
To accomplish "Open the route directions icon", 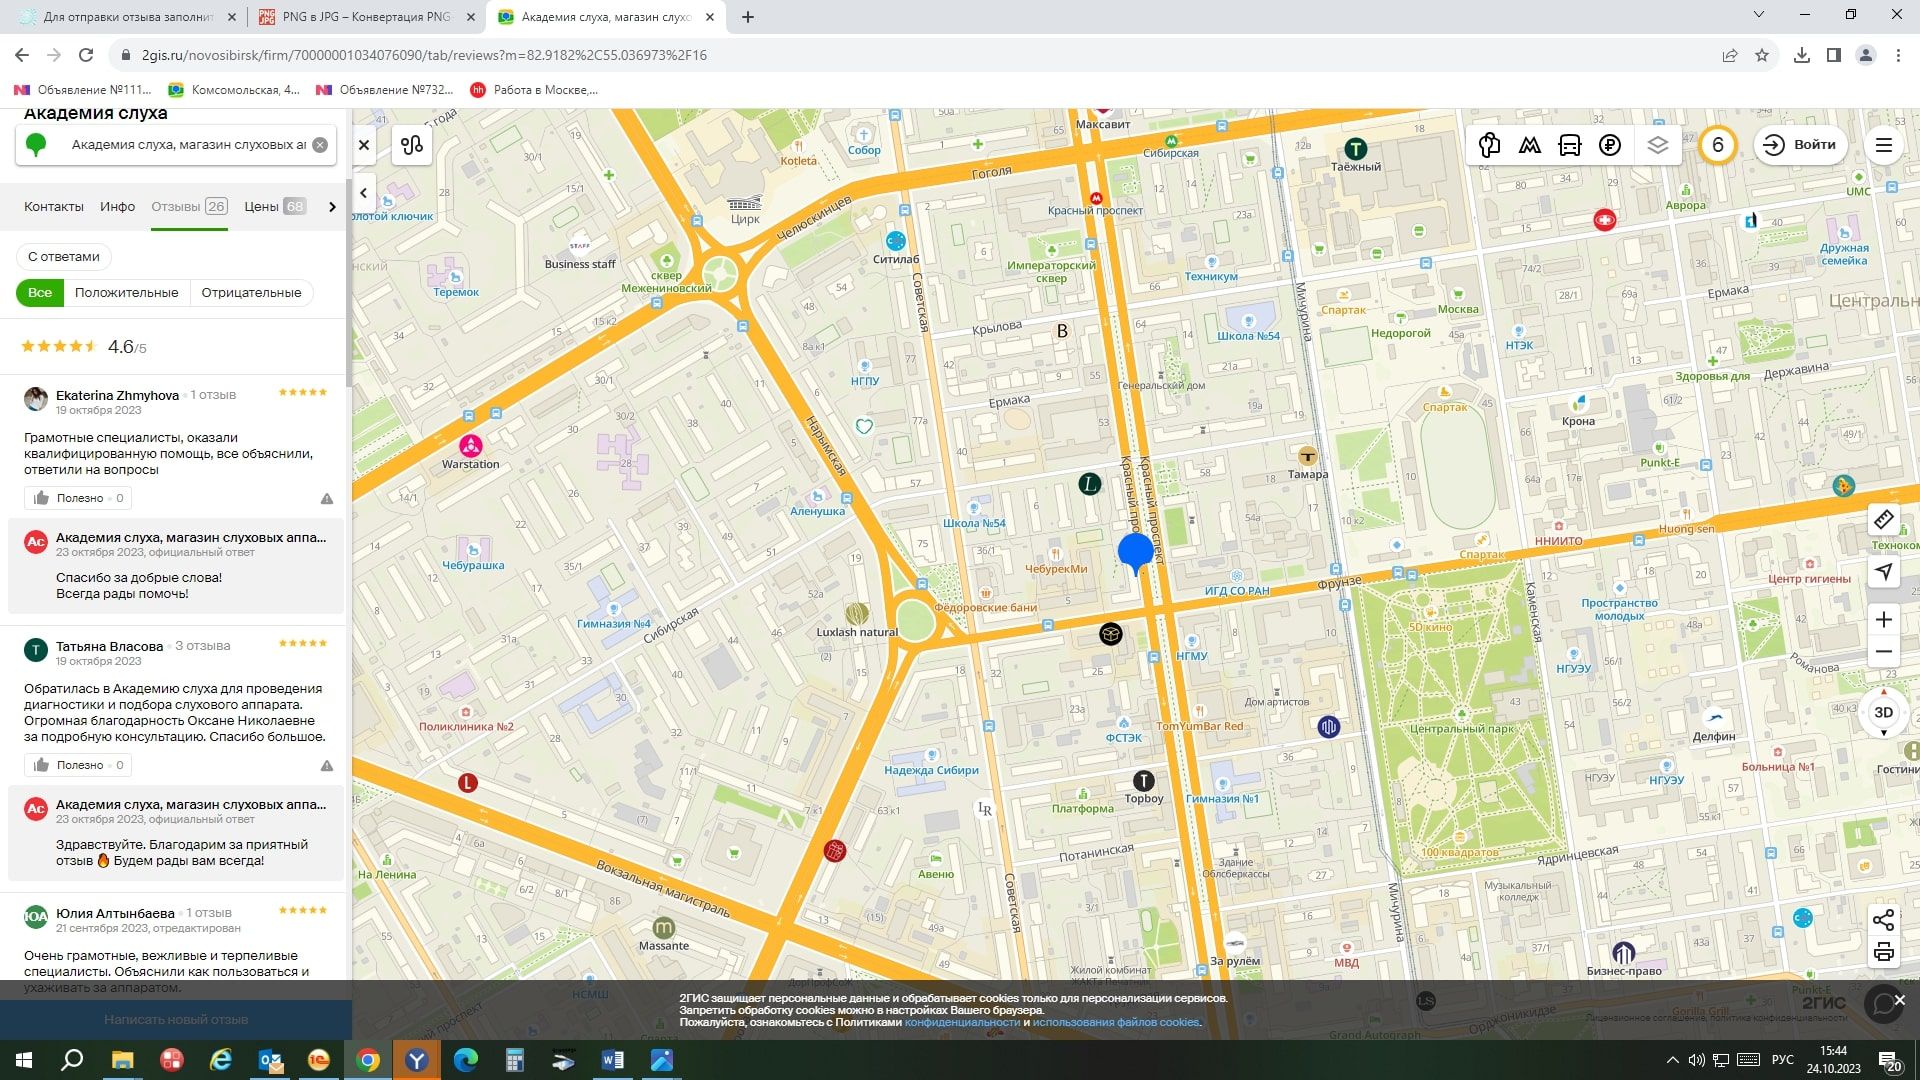I will pos(411,145).
